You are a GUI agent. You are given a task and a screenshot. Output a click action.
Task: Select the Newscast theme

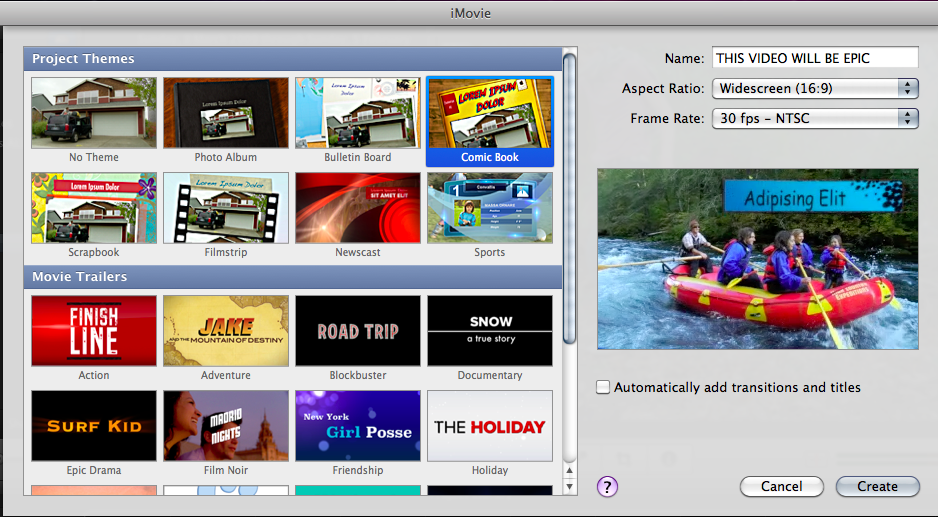coord(358,208)
